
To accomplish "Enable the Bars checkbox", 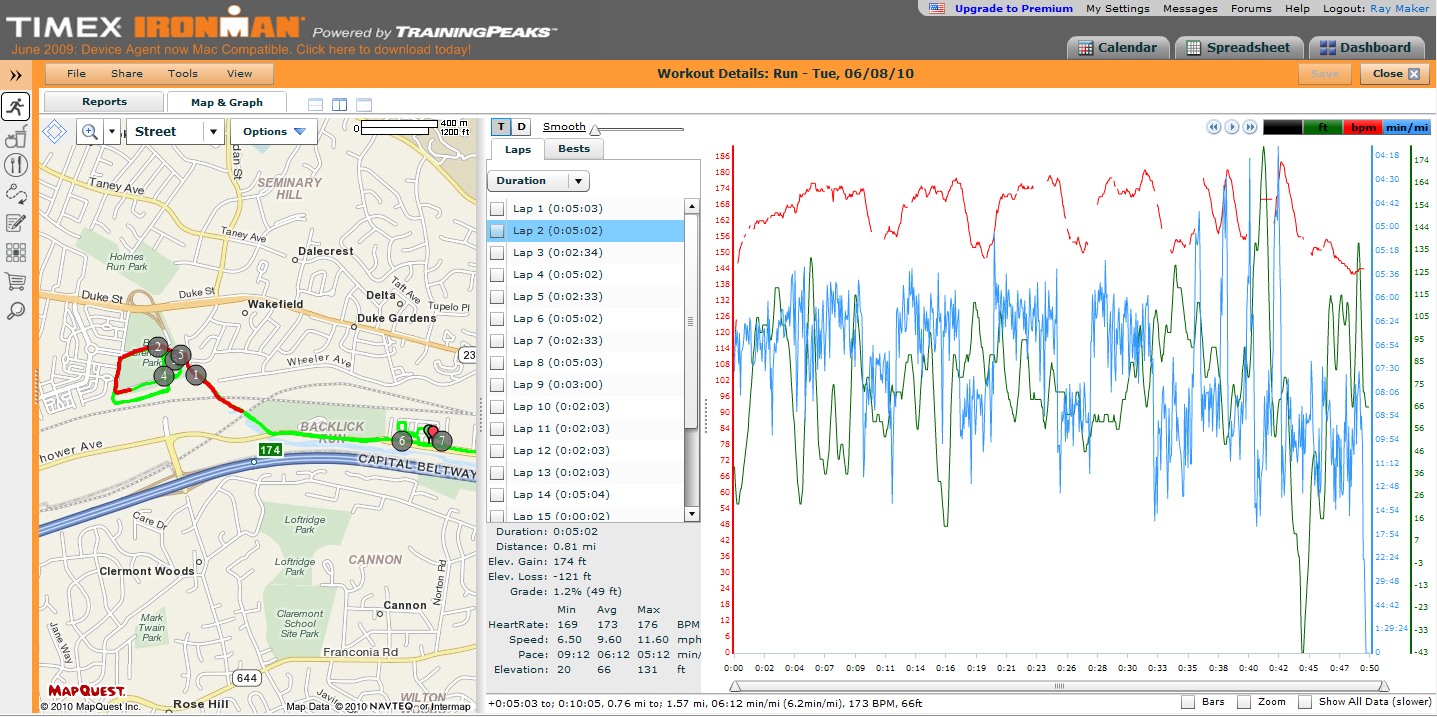I will pos(1187,702).
